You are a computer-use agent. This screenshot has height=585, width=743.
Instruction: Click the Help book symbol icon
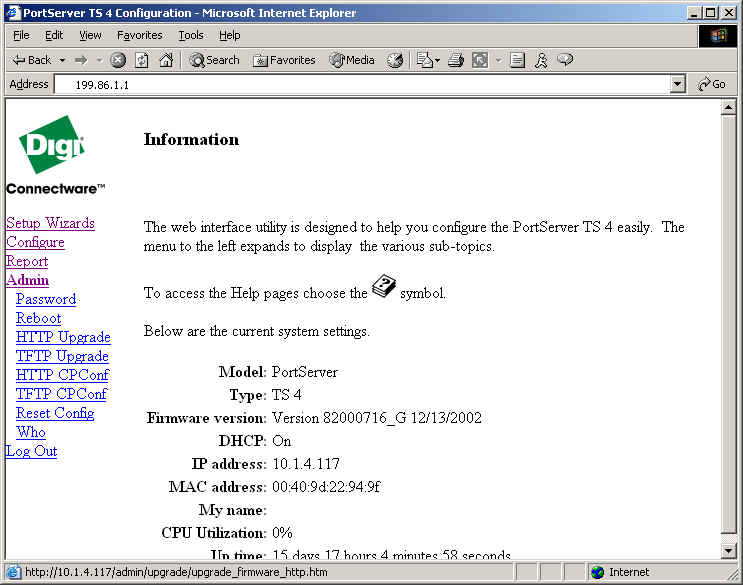pos(384,288)
